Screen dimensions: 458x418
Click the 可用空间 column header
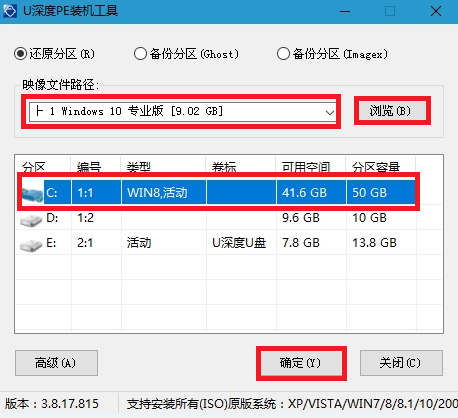(306, 166)
